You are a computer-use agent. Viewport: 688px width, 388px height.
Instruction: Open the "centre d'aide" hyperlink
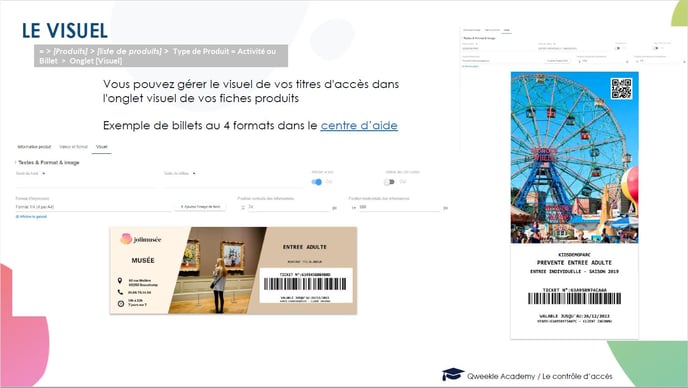pos(359,126)
